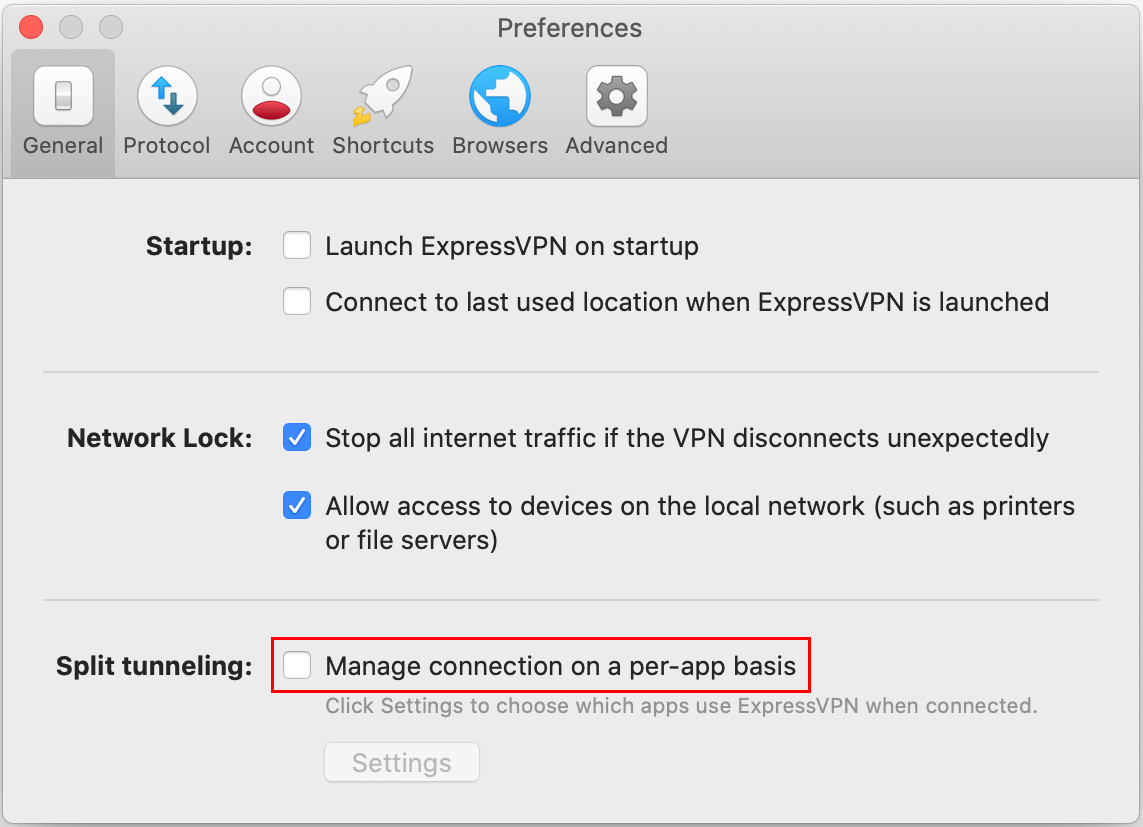The image size is (1143, 827).
Task: Minimize the Preferences window
Action: (x=71, y=28)
